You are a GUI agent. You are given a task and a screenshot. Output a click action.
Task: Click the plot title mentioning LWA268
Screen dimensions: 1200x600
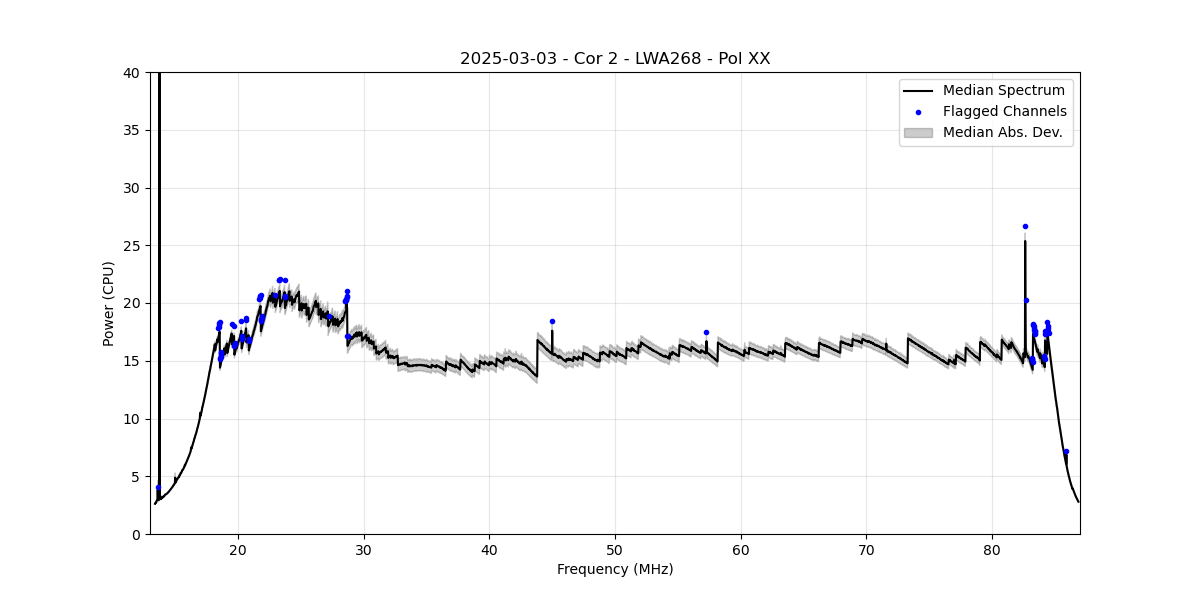[x=615, y=59]
